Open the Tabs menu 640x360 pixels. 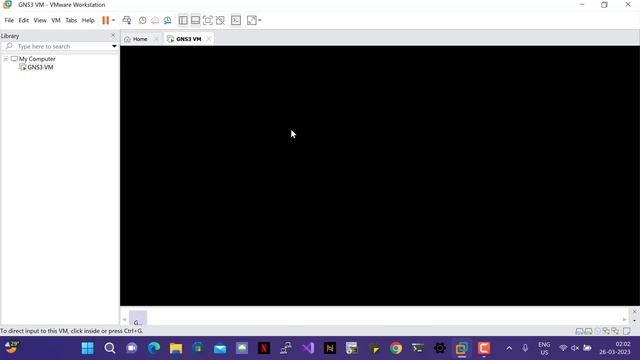71,20
